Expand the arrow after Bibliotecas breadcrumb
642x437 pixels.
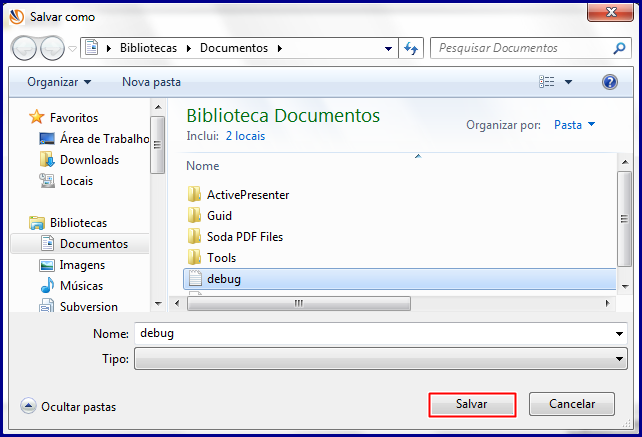click(189, 48)
